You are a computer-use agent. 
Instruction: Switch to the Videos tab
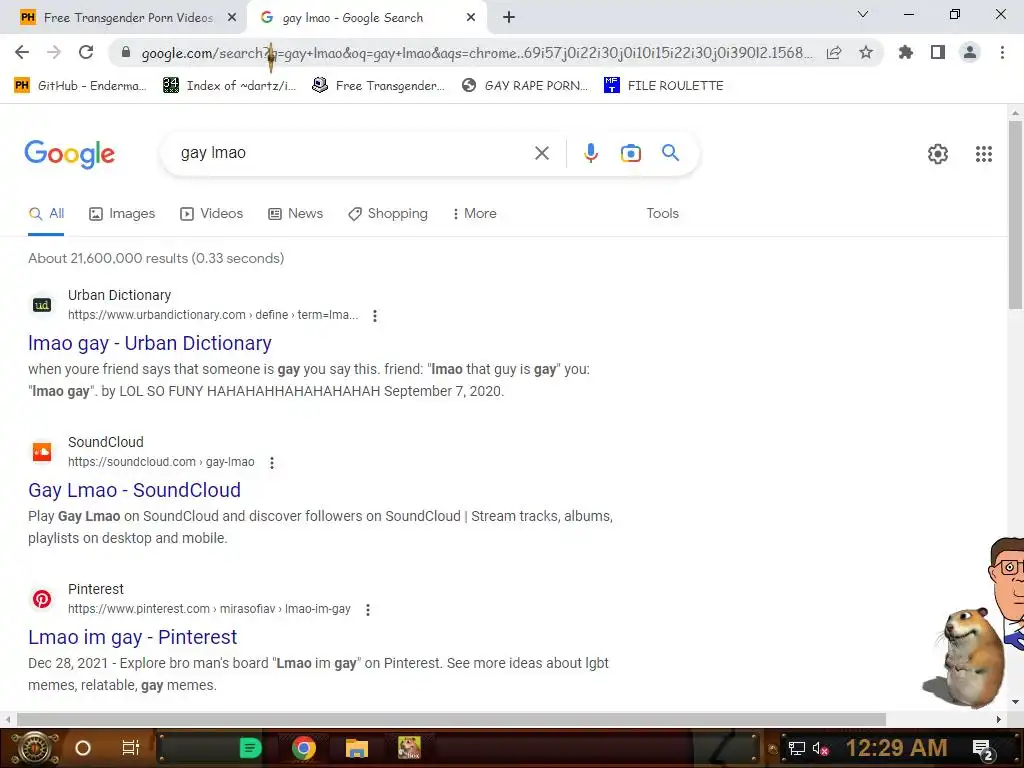[x=212, y=214]
